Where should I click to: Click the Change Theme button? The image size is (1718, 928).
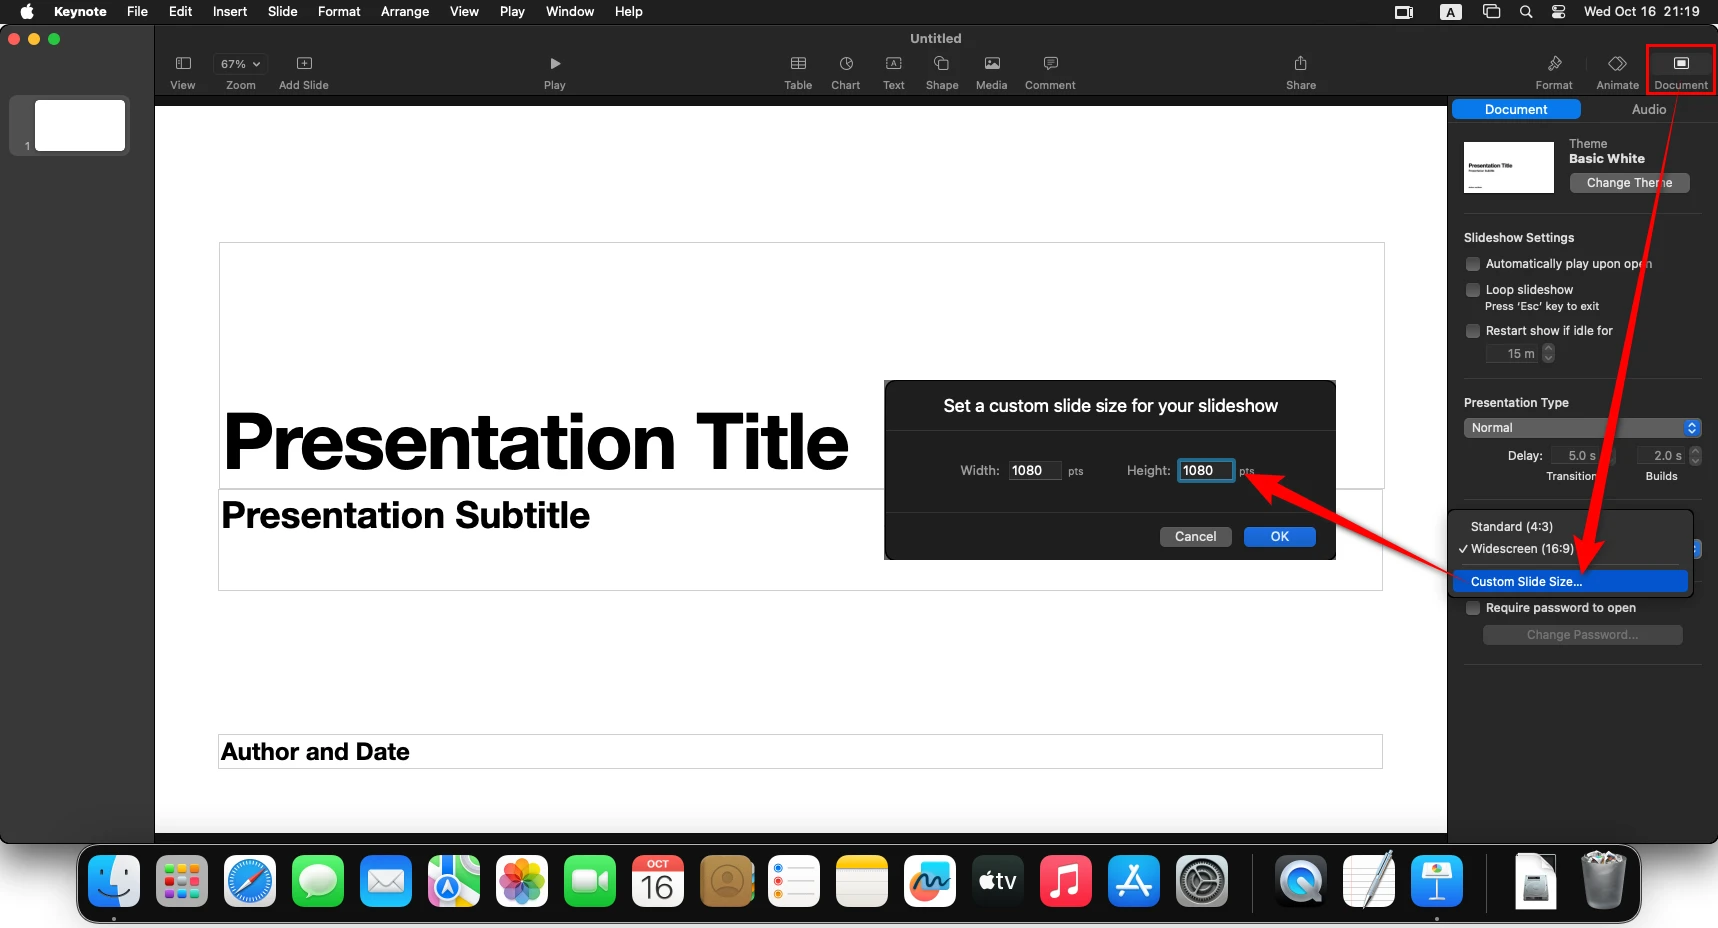[1629, 183]
